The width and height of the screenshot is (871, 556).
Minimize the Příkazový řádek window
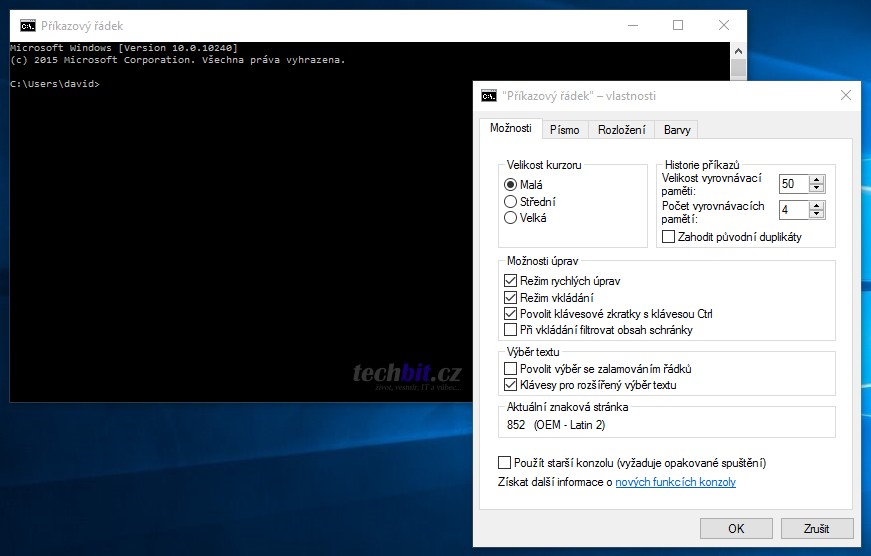coord(632,26)
